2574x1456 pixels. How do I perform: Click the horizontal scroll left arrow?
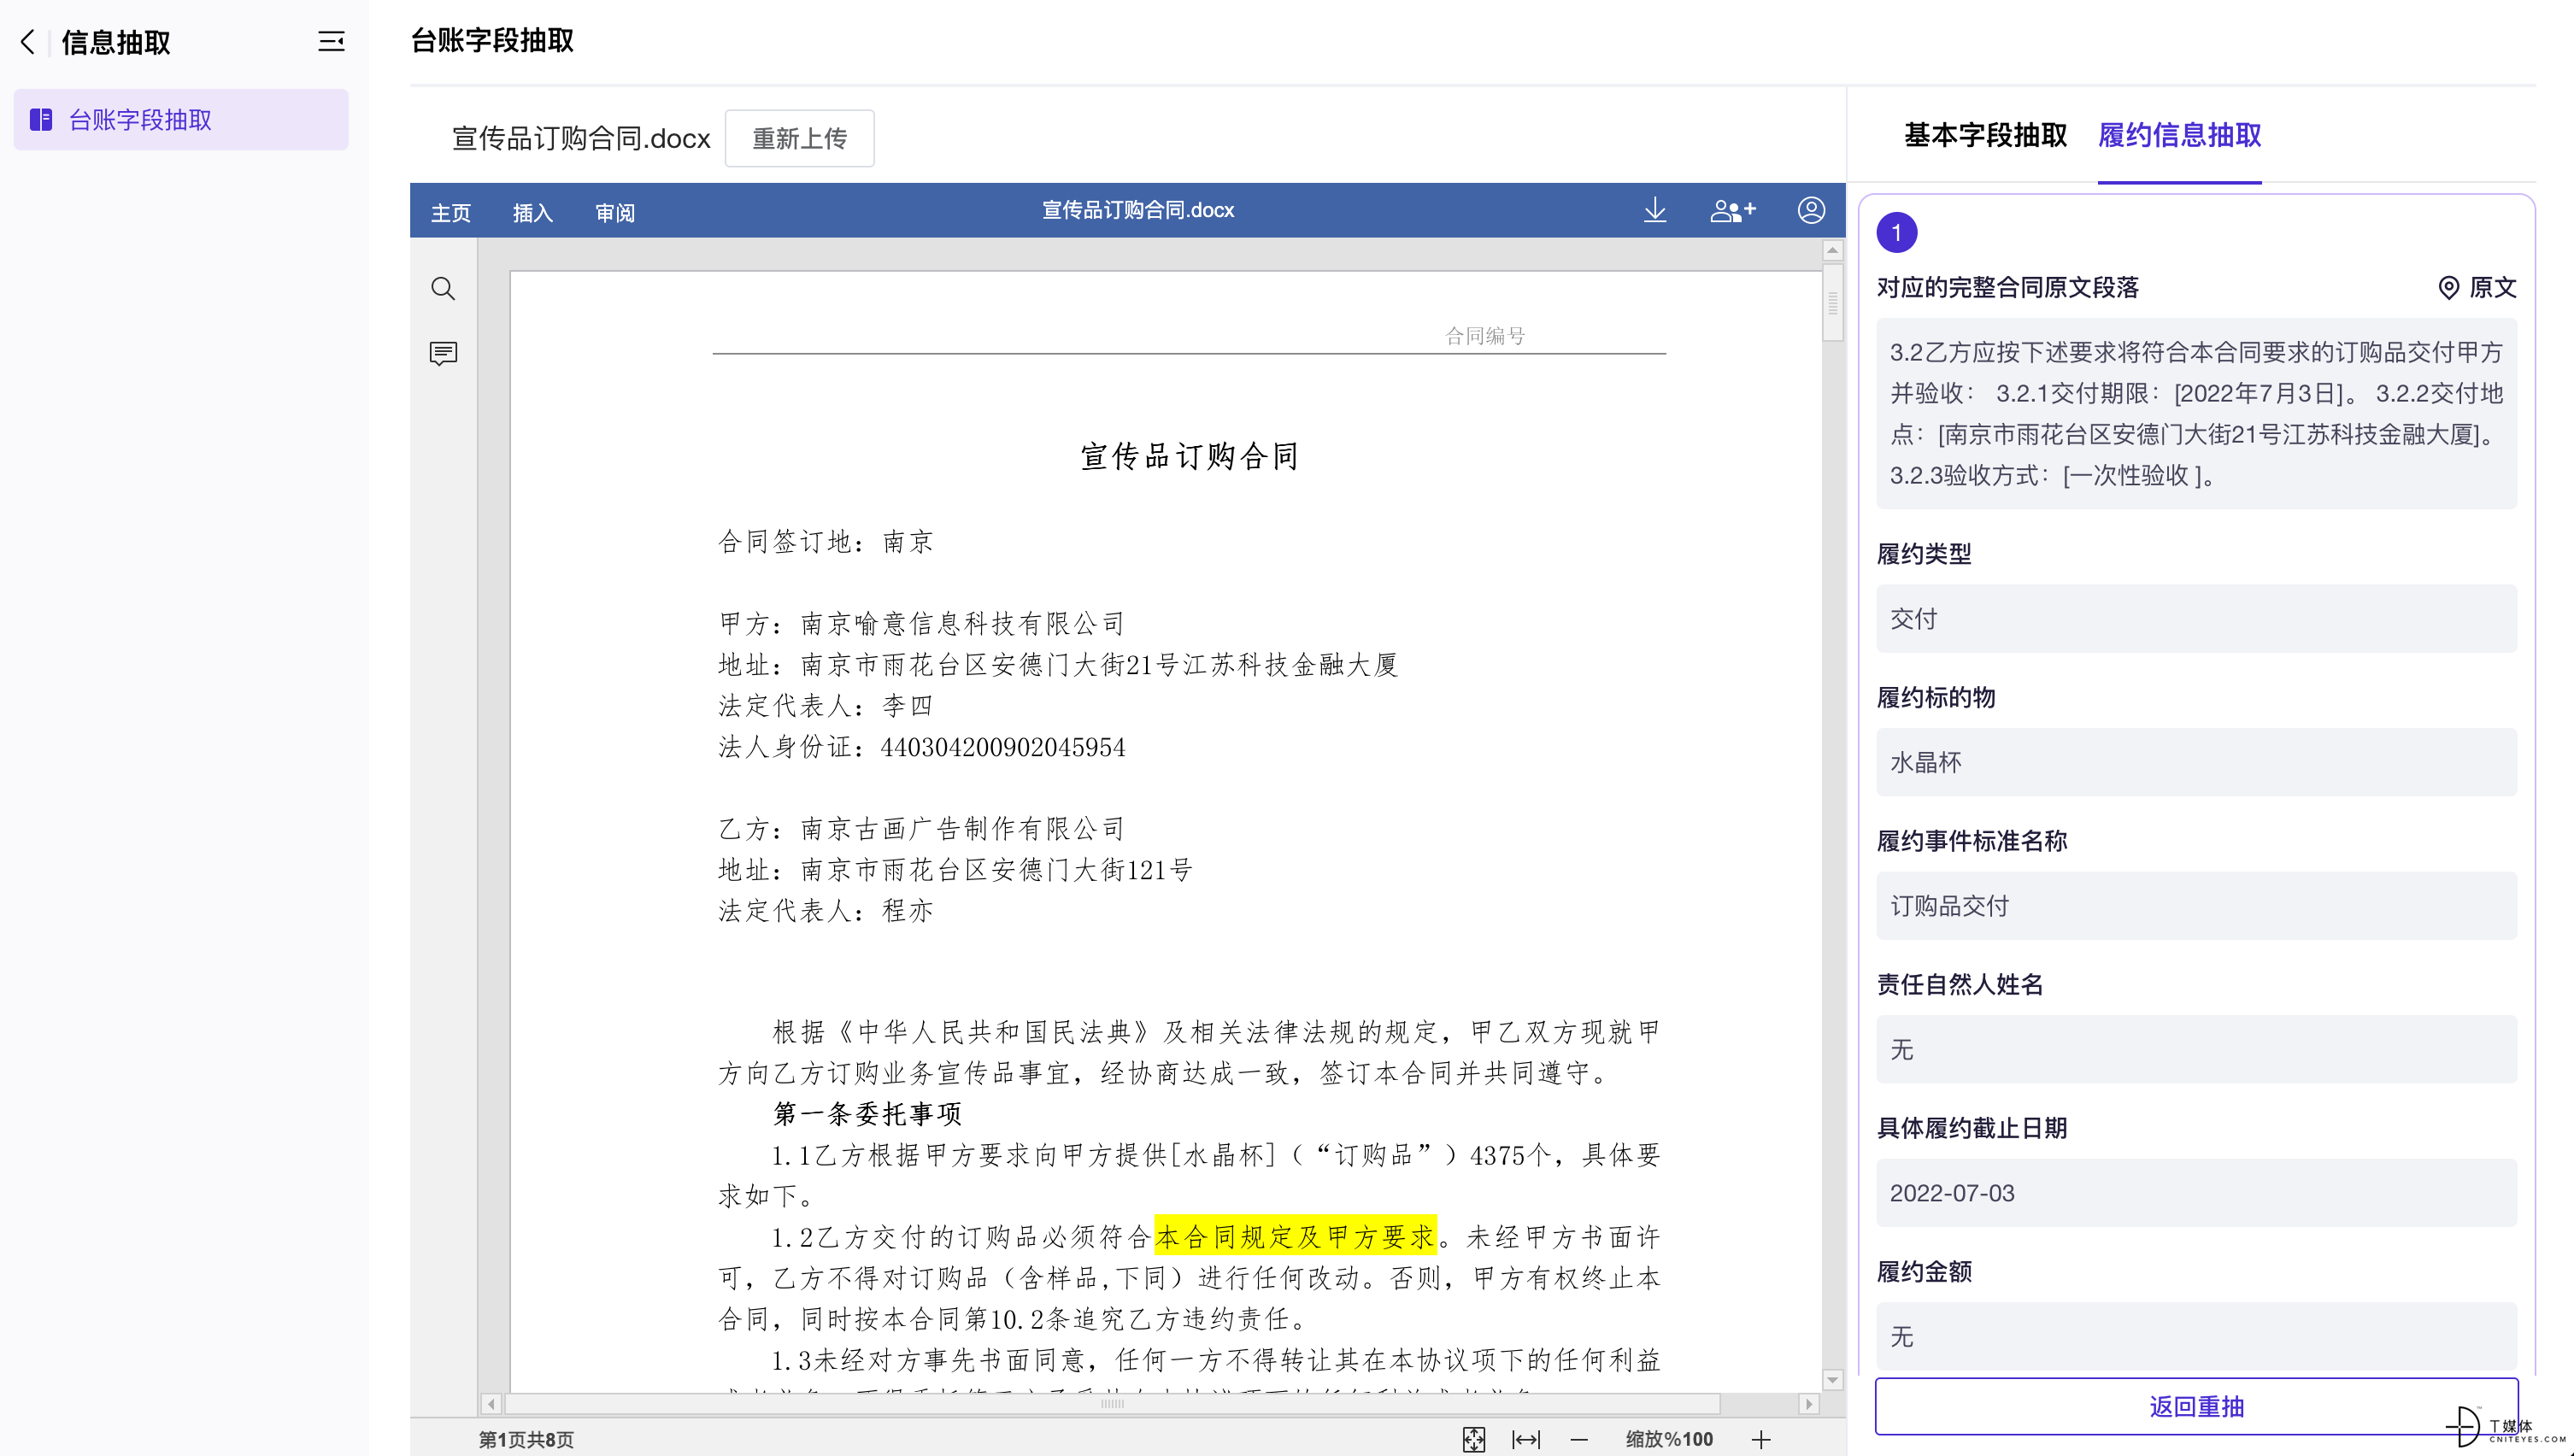click(491, 1404)
